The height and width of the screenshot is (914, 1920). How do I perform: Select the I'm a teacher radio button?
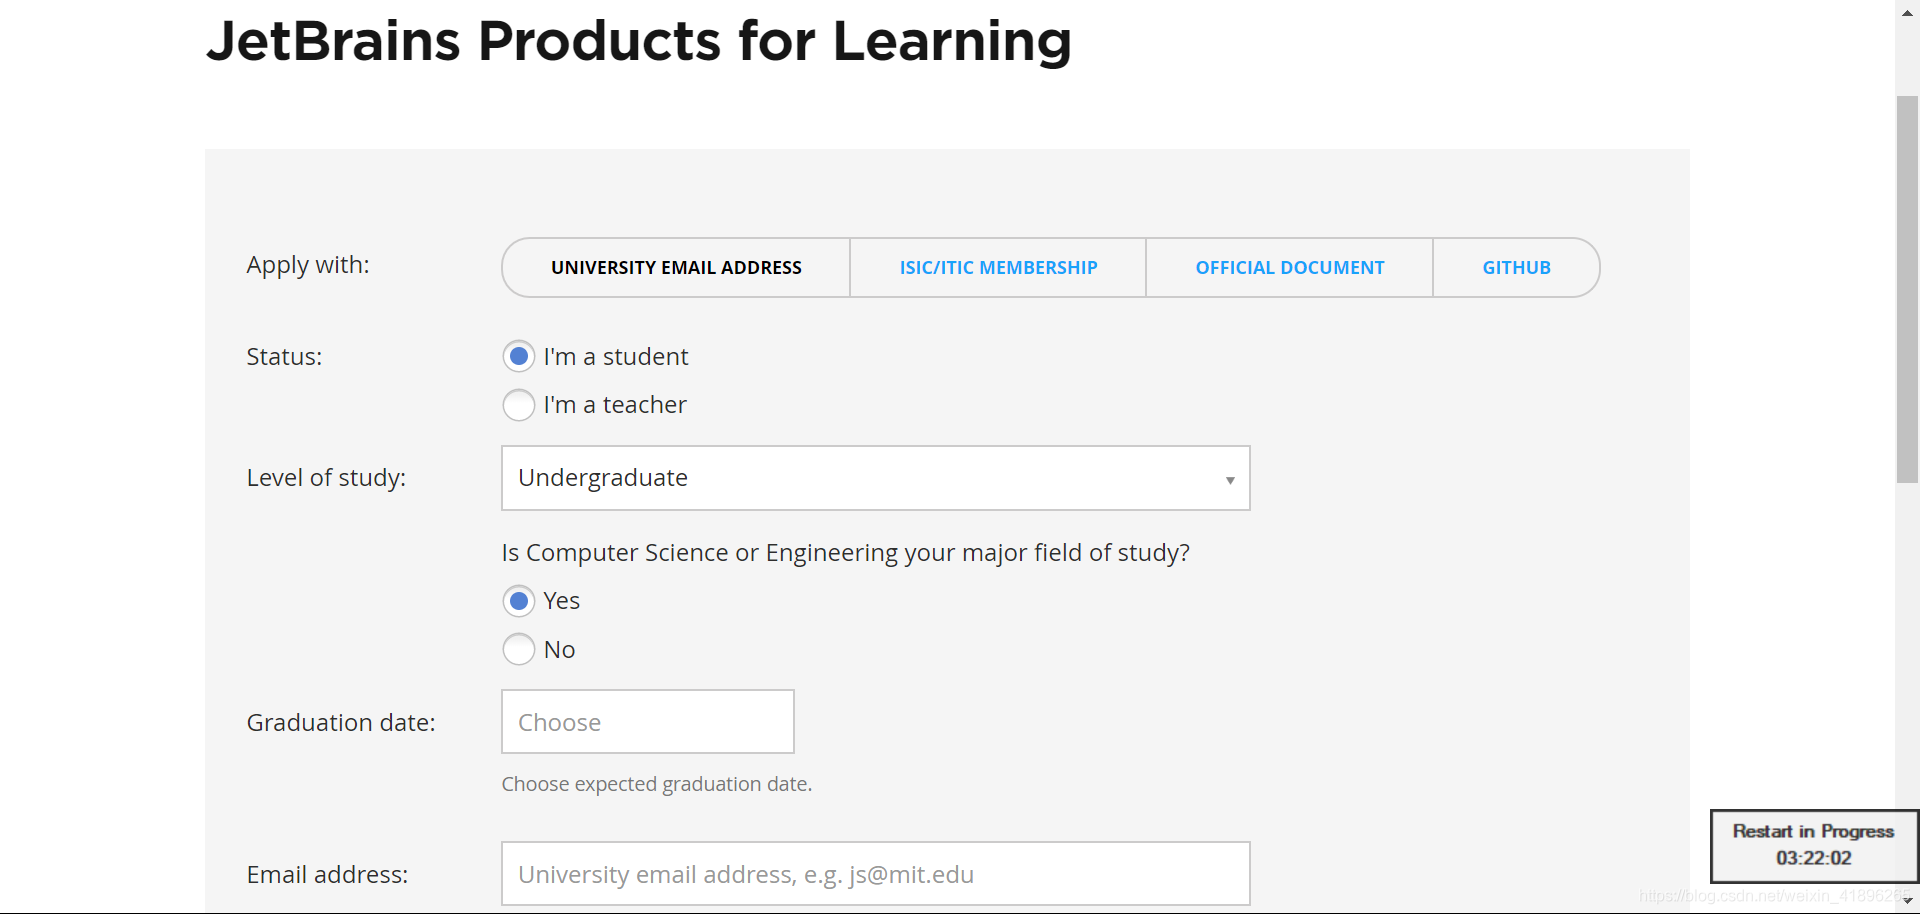pyautogui.click(x=519, y=405)
